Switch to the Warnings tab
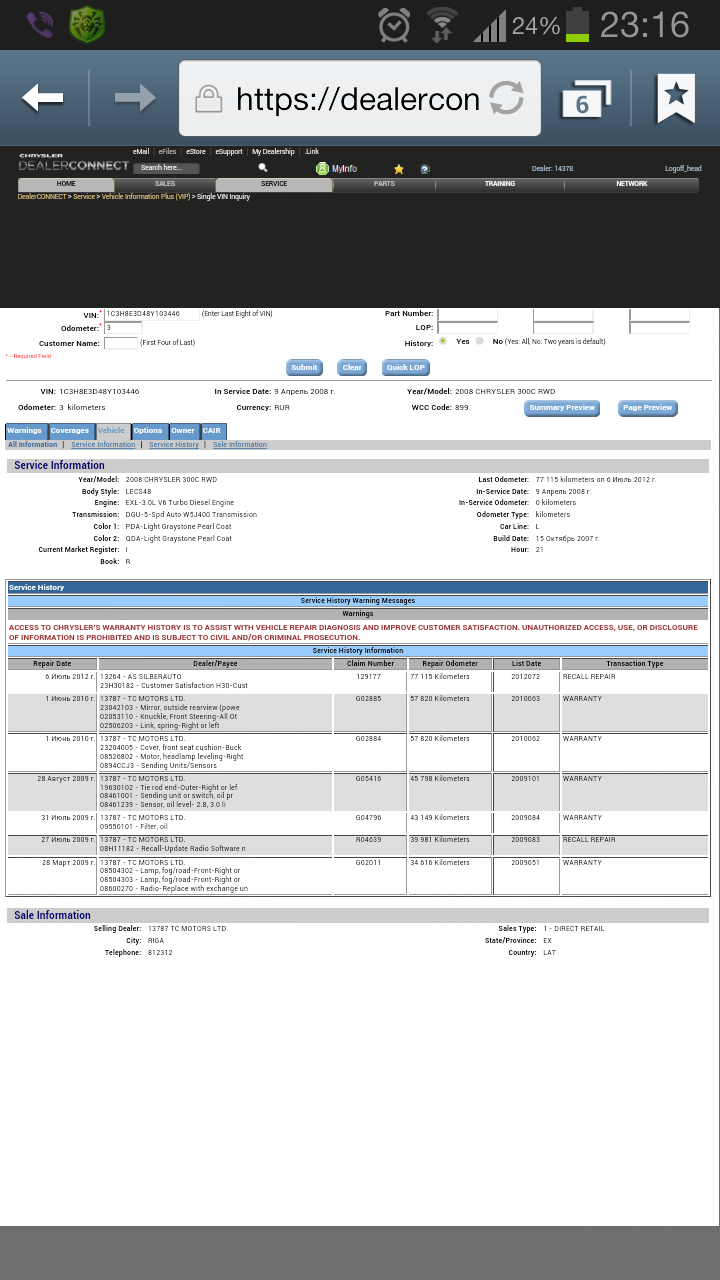The height and width of the screenshot is (1280, 720). tap(25, 431)
